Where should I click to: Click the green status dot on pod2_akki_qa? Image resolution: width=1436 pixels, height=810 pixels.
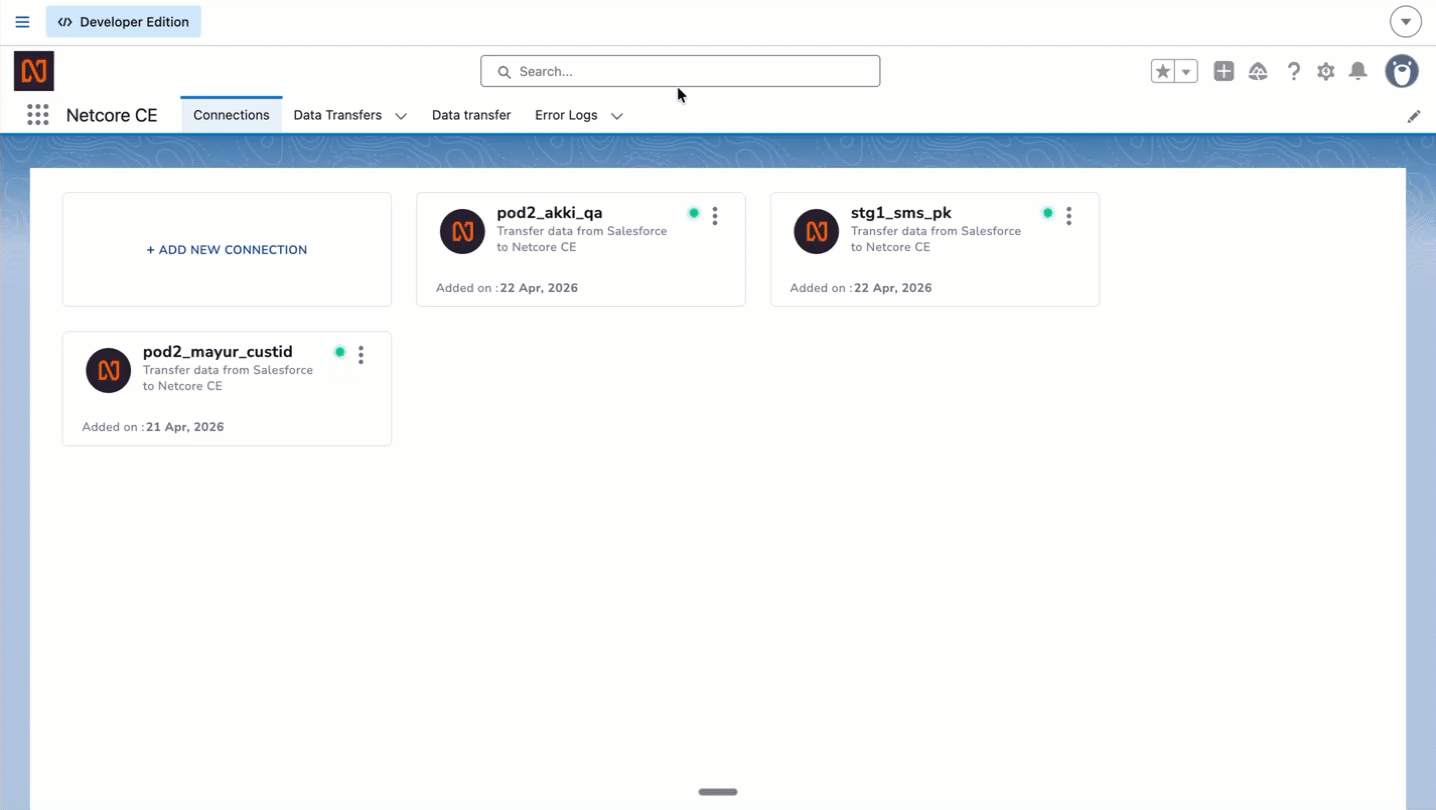click(x=694, y=213)
